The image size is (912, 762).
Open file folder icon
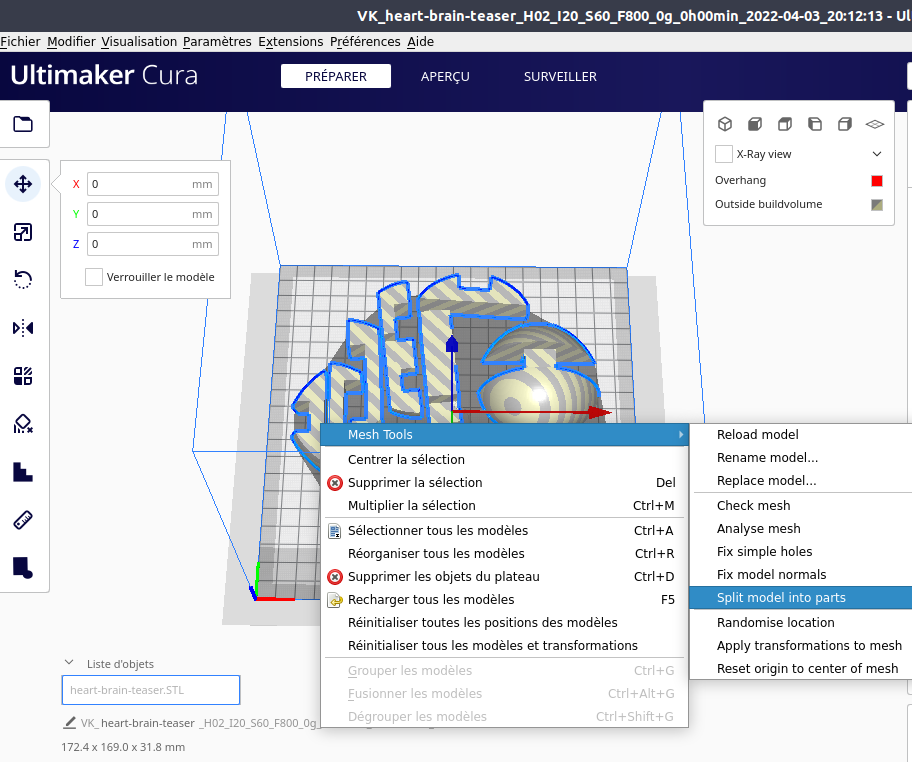point(23,124)
